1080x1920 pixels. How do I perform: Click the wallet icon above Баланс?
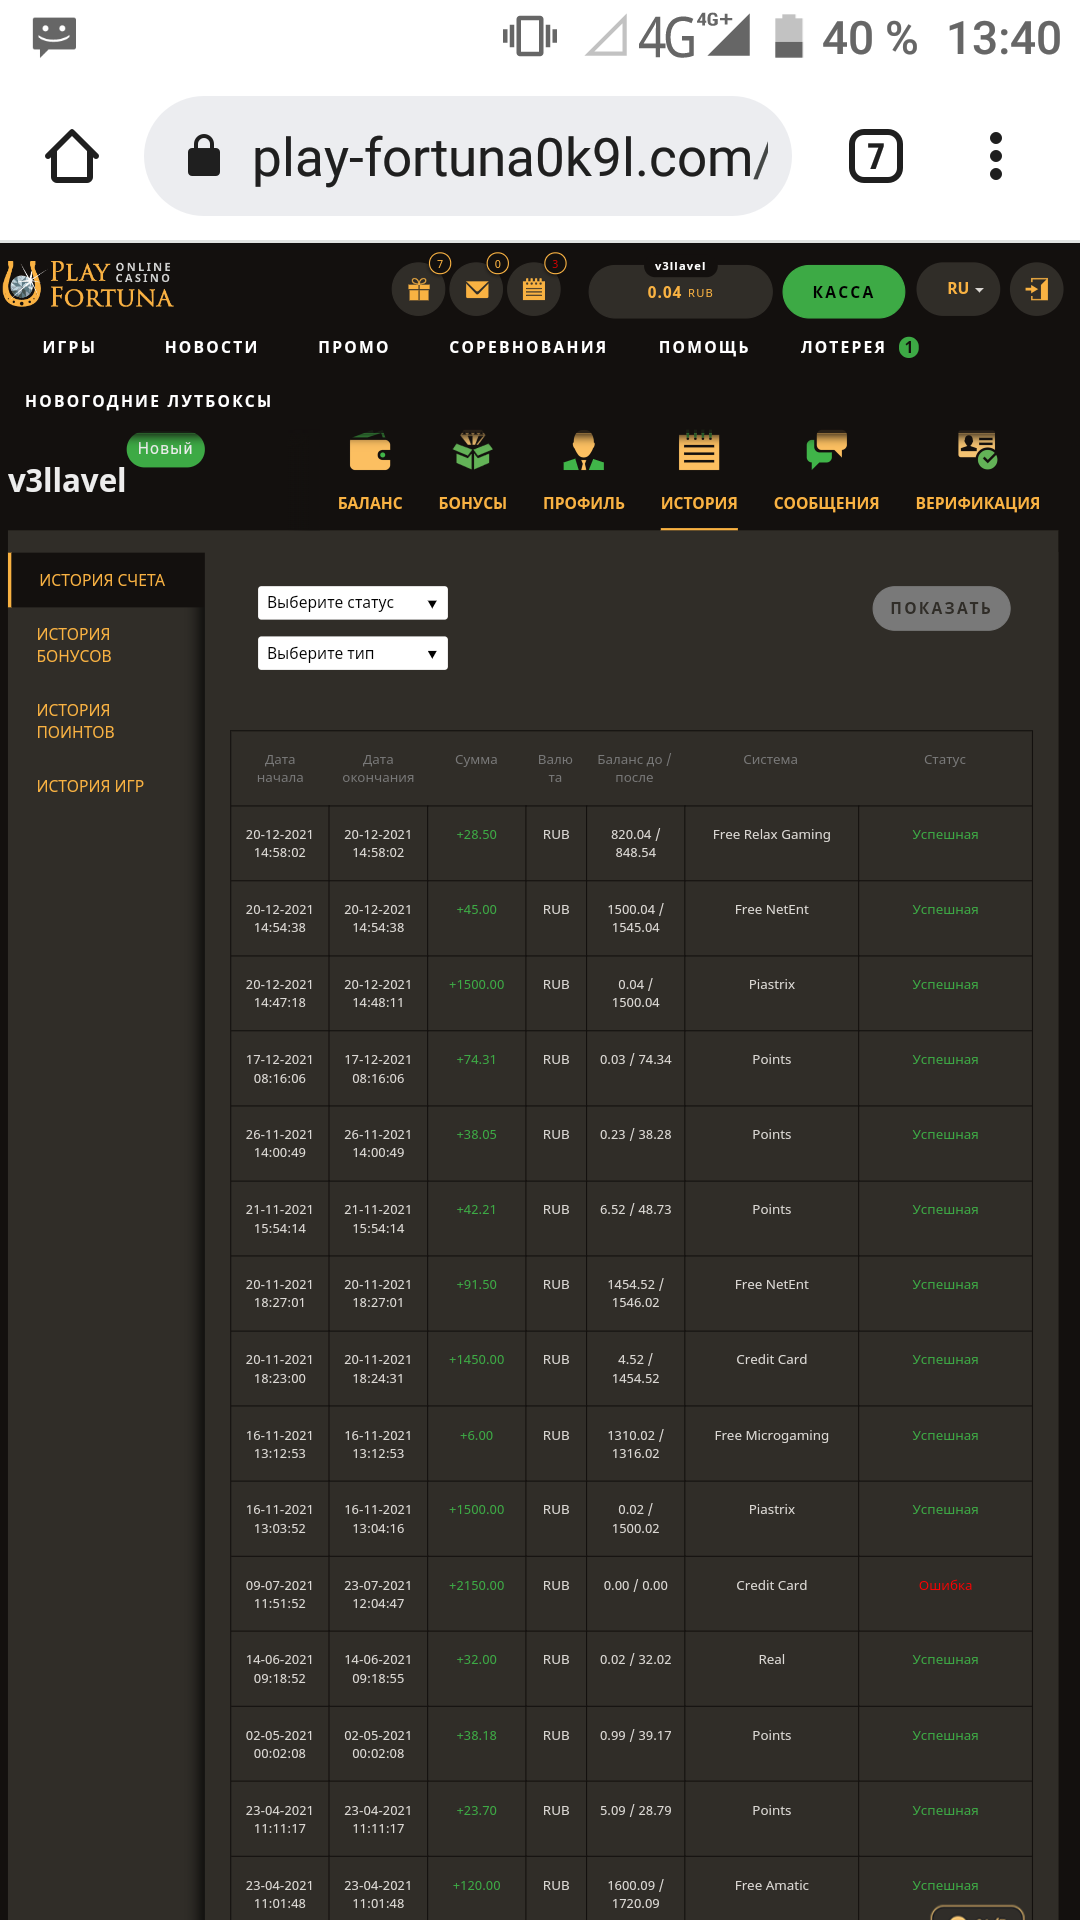pos(370,452)
